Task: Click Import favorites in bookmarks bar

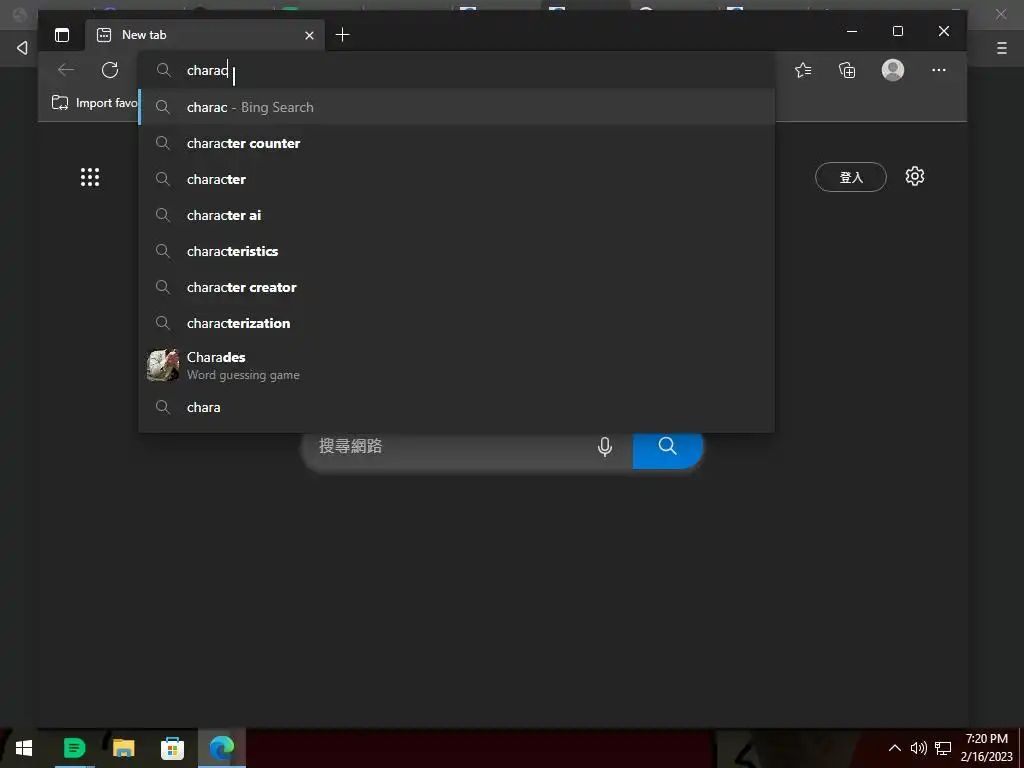Action: 95,103
